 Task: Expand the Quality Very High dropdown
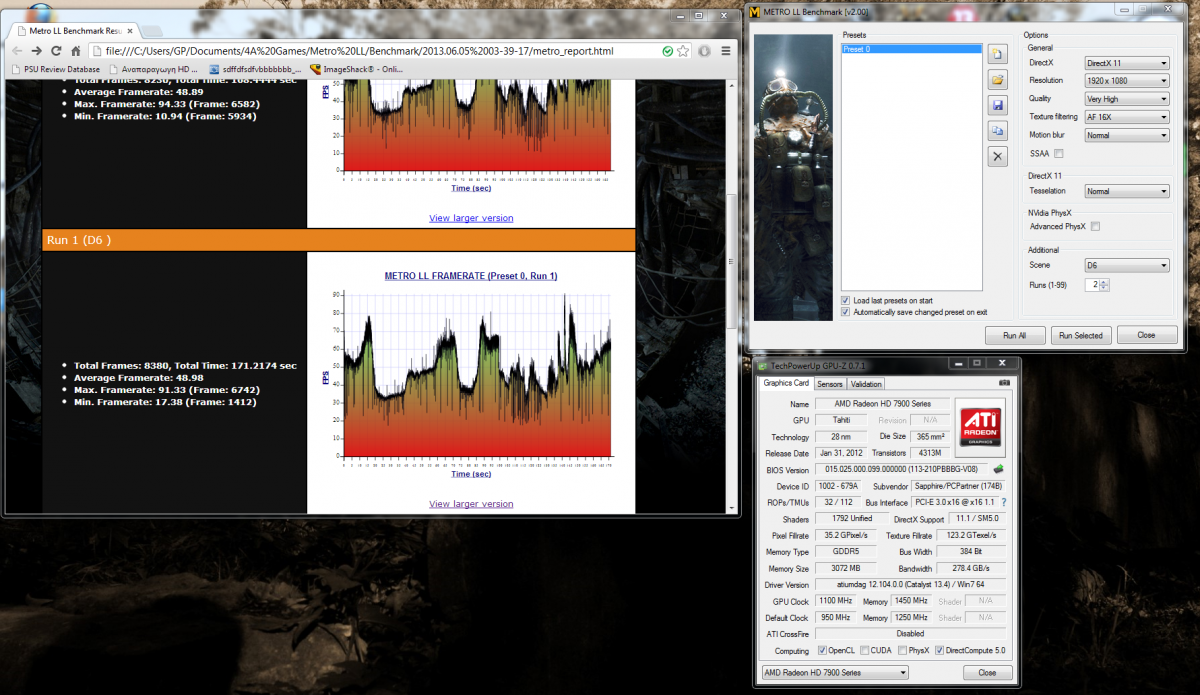click(1127, 99)
